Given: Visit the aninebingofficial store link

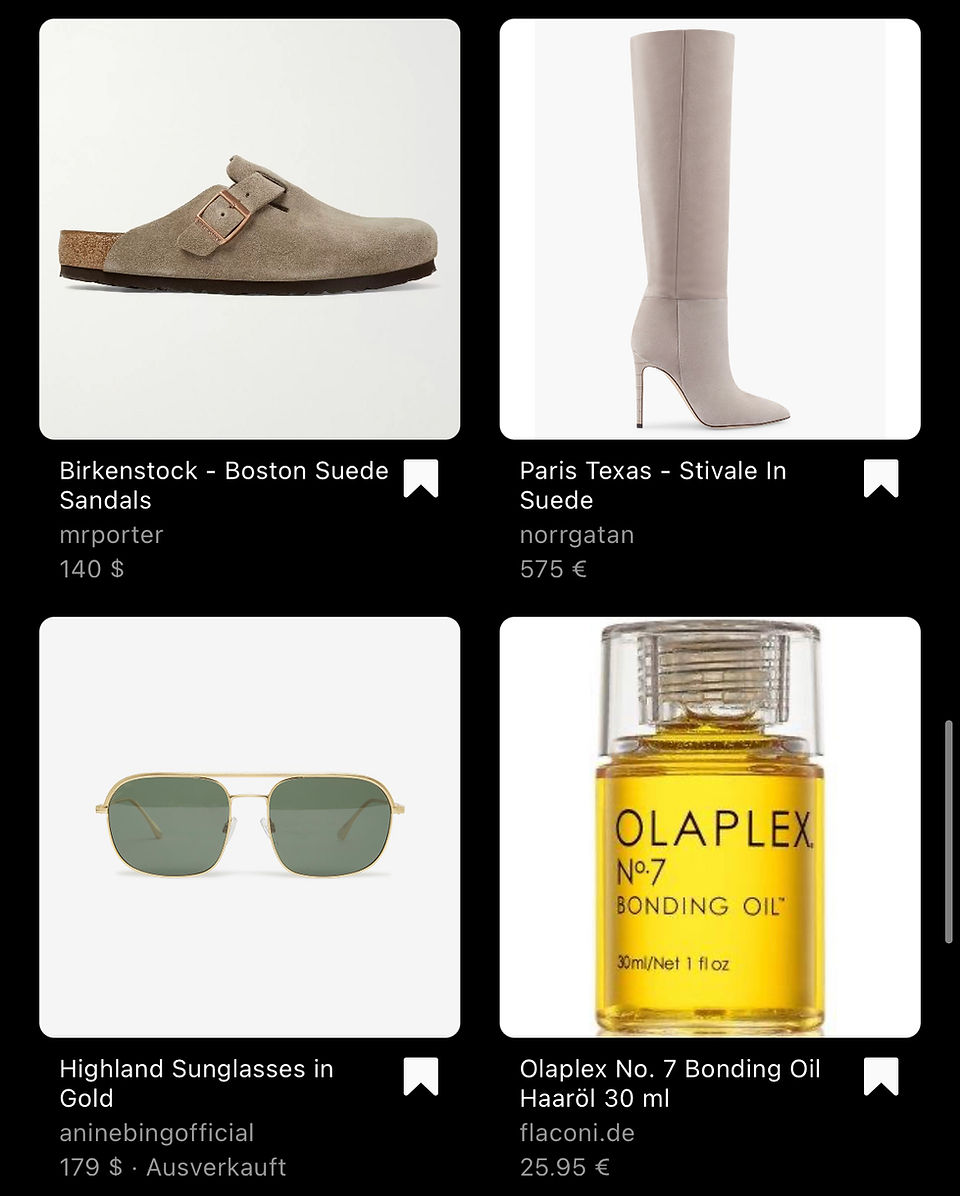Looking at the screenshot, I should [156, 1133].
